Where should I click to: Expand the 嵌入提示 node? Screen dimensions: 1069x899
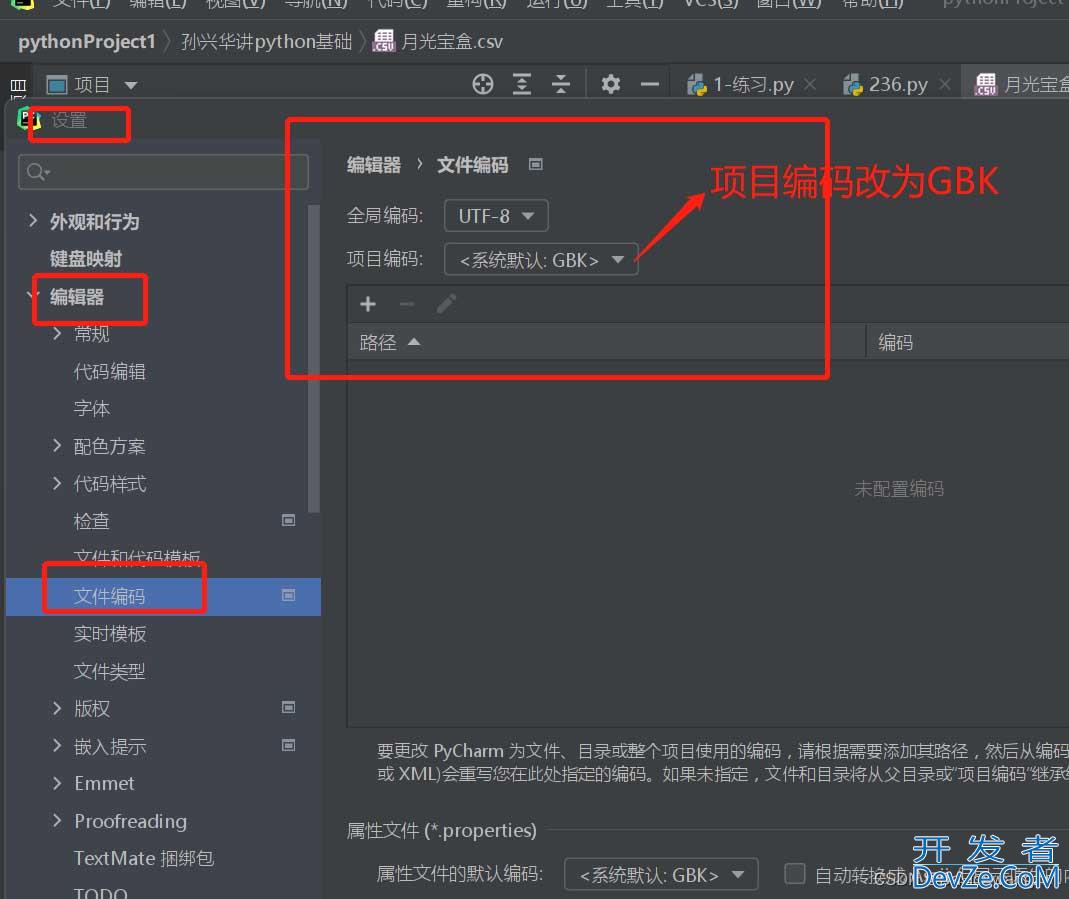57,746
